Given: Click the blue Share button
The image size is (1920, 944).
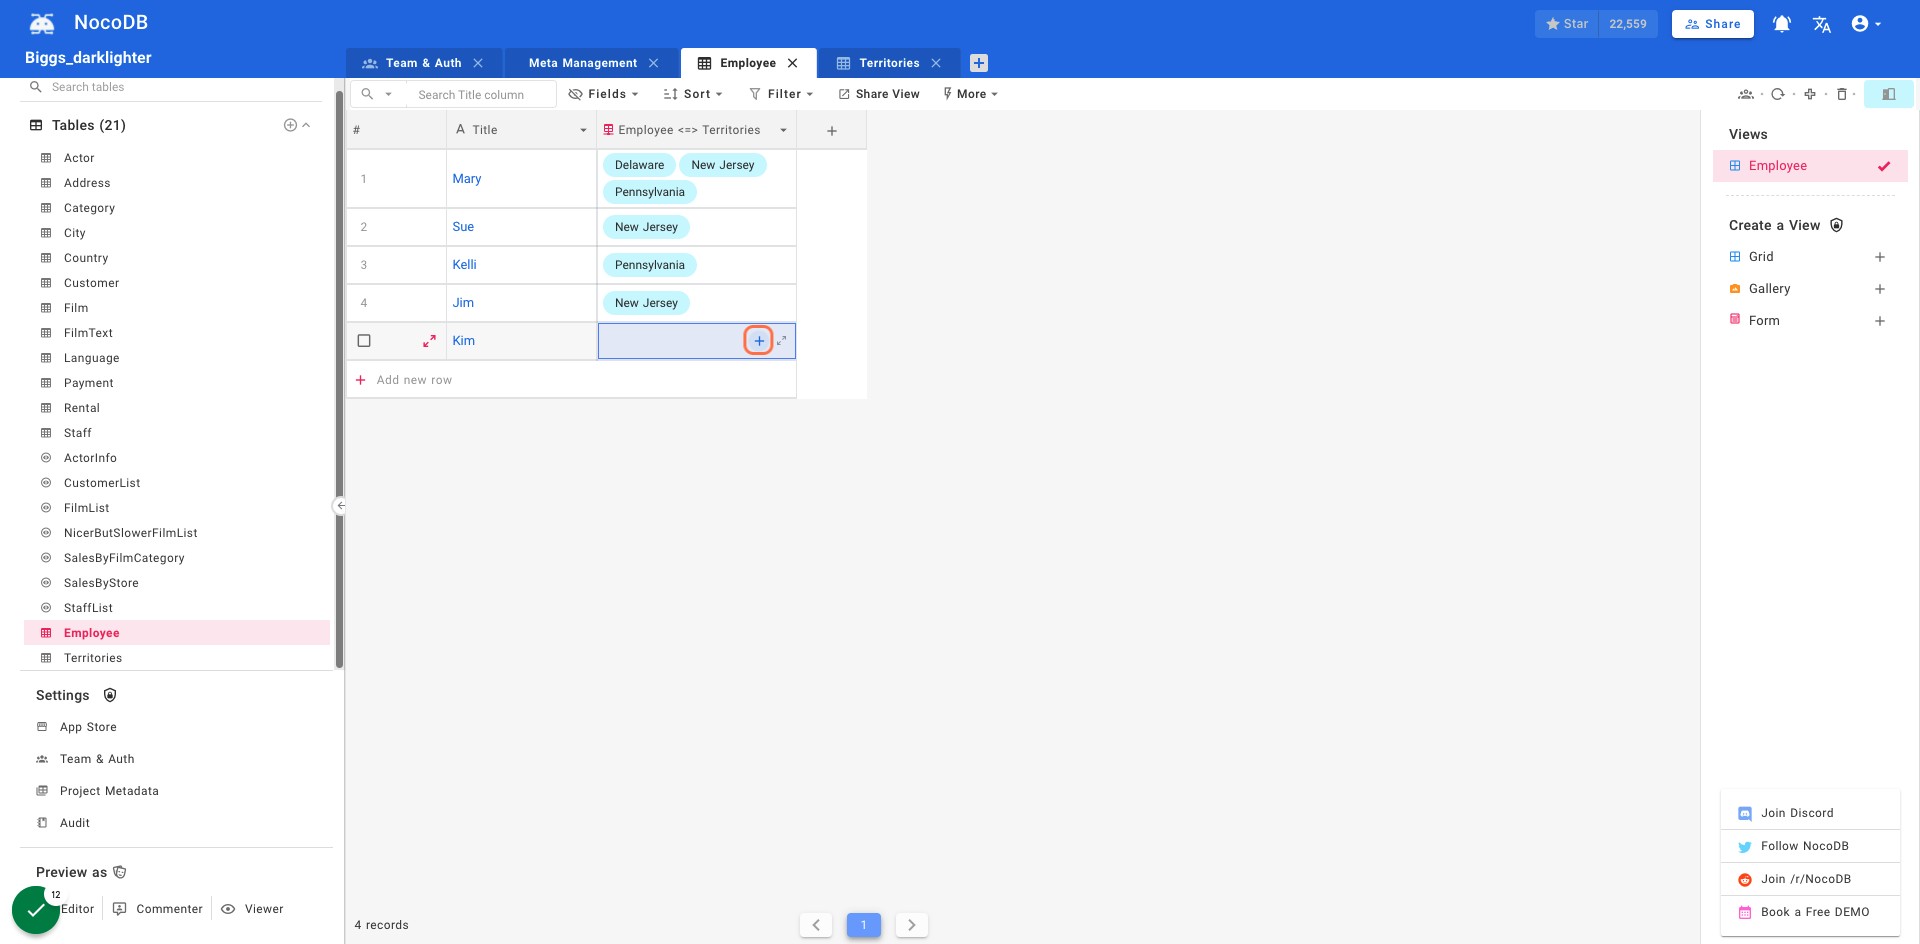Looking at the screenshot, I should [x=1712, y=24].
